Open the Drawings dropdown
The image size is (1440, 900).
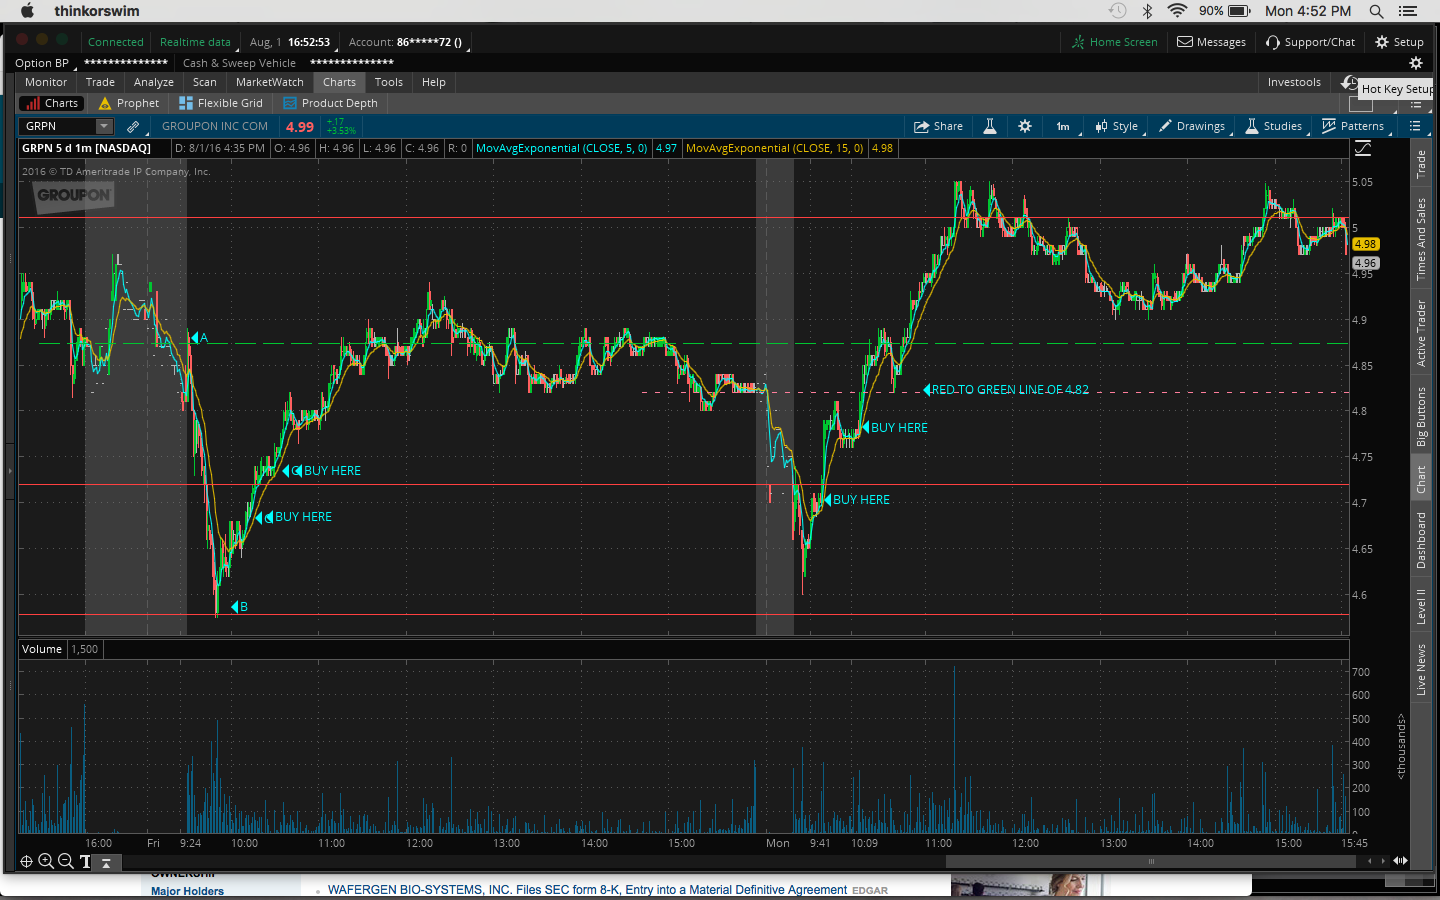[1192, 126]
